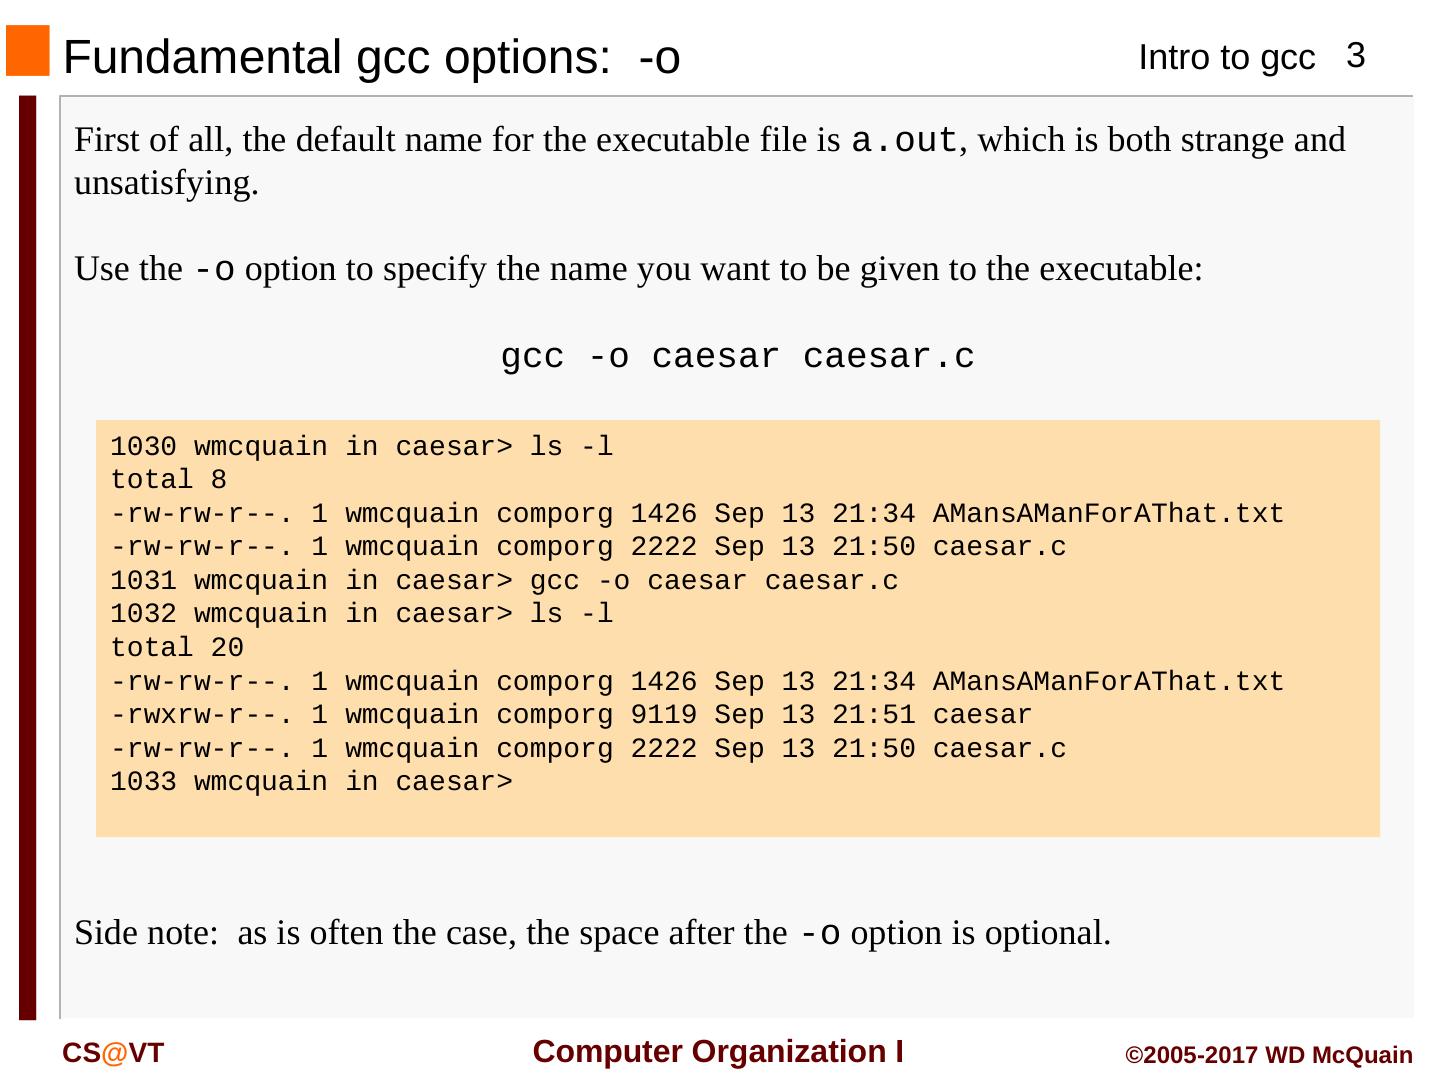Viewport: 1440px width, 1080px height.
Task: Click the "-rwxrw-r--" caesar executable line
Action: [x=570, y=715]
